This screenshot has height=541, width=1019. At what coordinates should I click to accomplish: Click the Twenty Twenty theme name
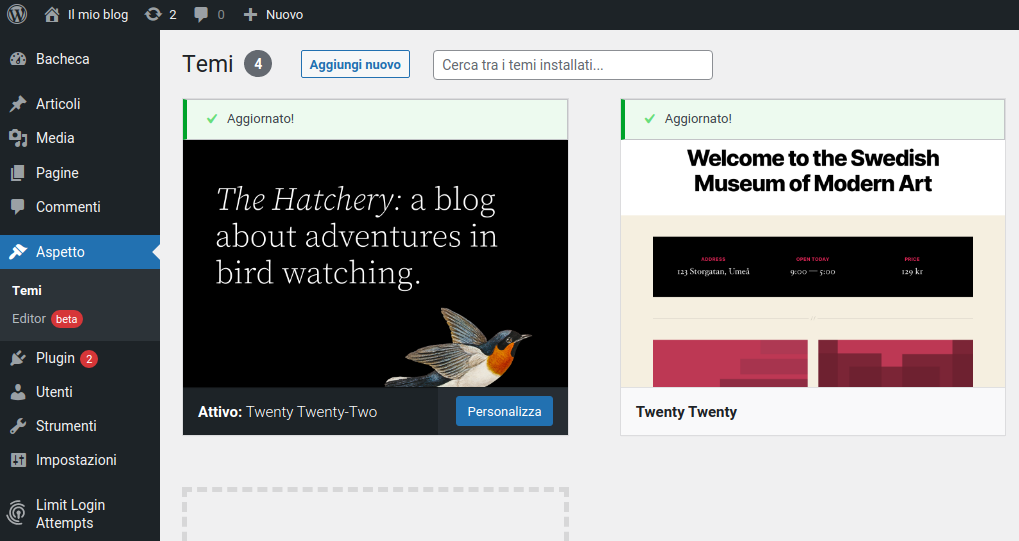686,412
